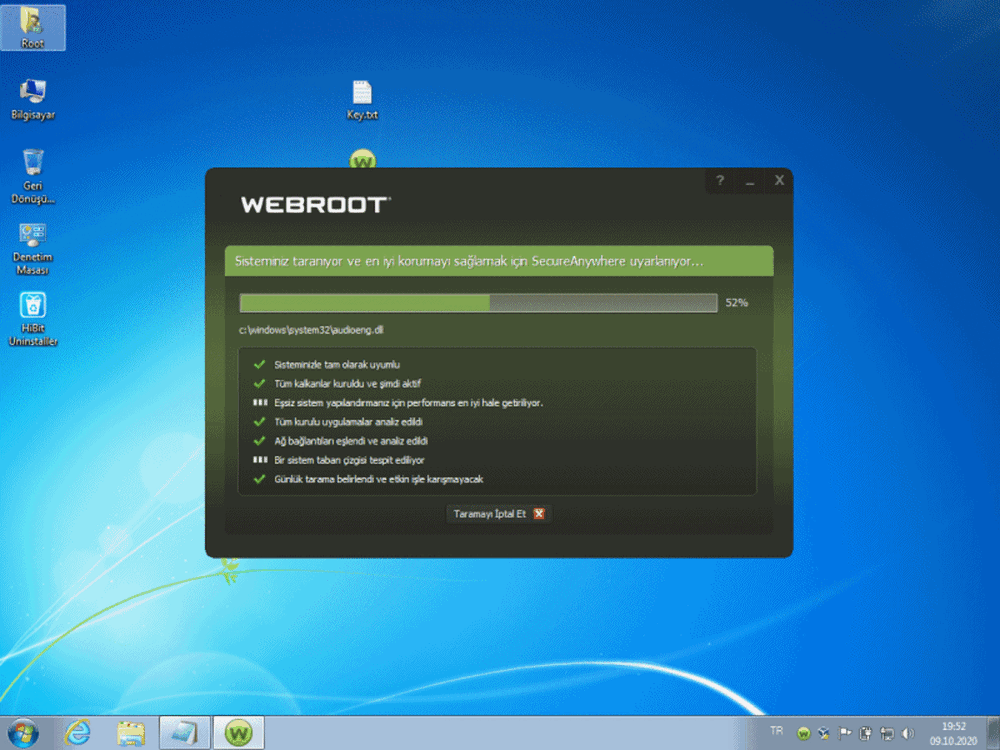1000x750 pixels.
Task: Click the scan progress bar at 52%
Action: [478, 303]
